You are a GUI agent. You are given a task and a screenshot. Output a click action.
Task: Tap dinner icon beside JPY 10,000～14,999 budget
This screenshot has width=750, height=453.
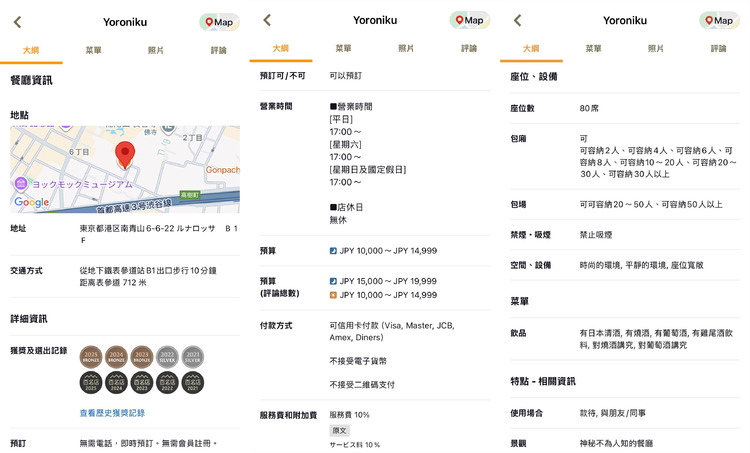pos(333,251)
